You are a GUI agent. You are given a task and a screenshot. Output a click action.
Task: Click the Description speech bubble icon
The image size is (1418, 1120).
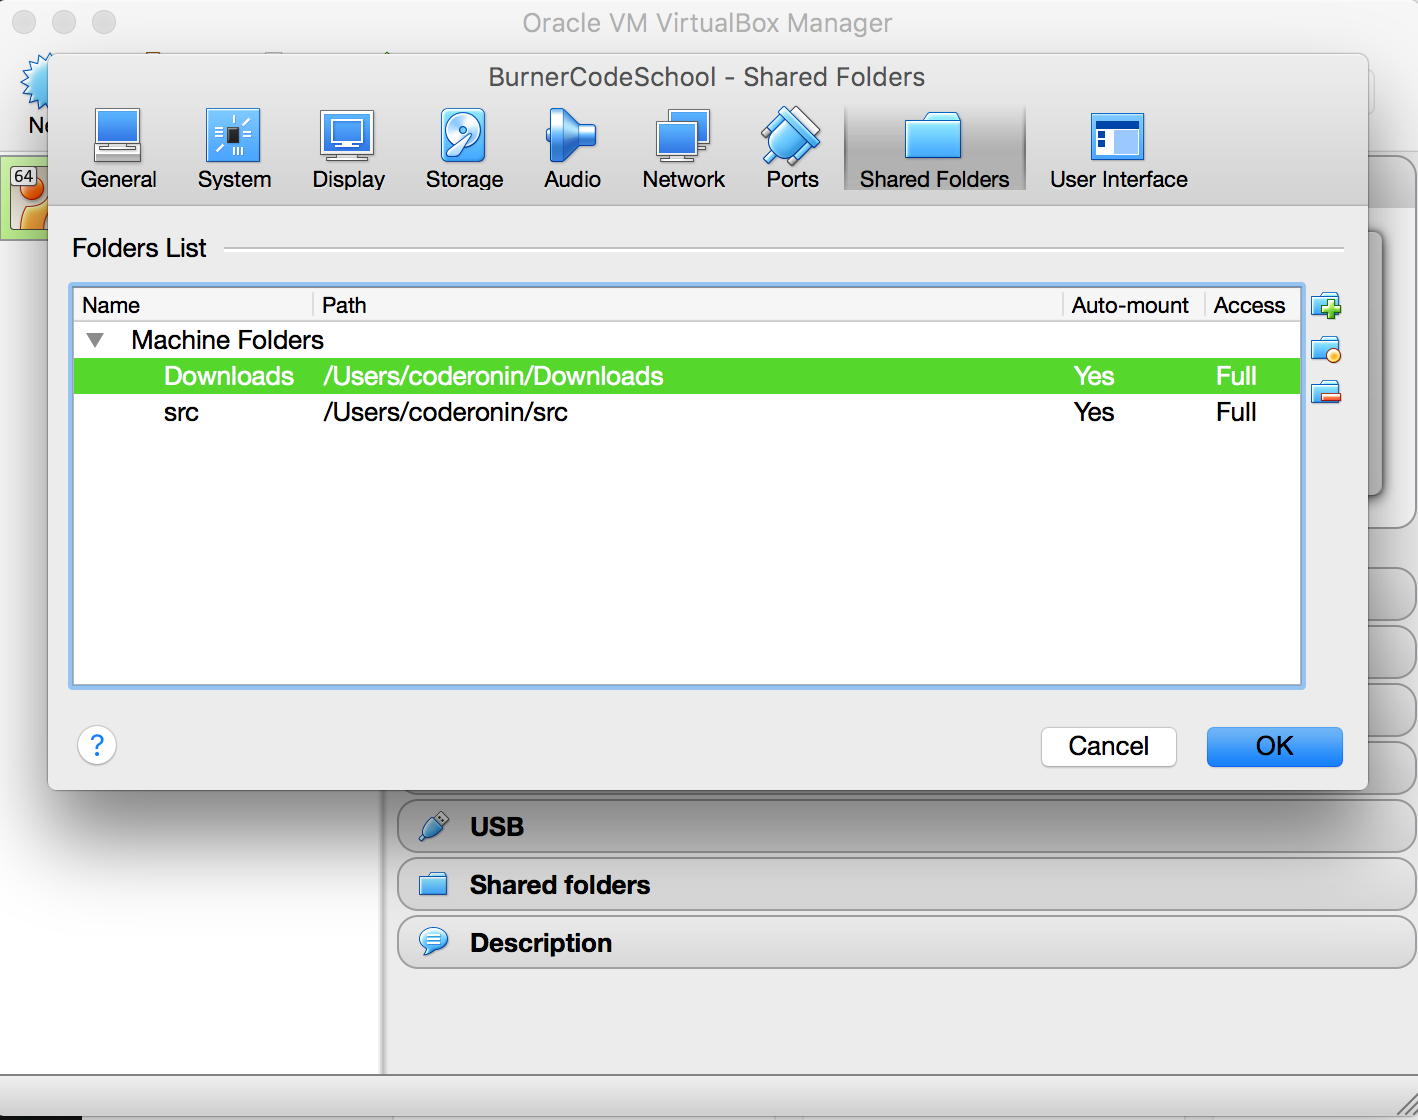click(x=434, y=942)
